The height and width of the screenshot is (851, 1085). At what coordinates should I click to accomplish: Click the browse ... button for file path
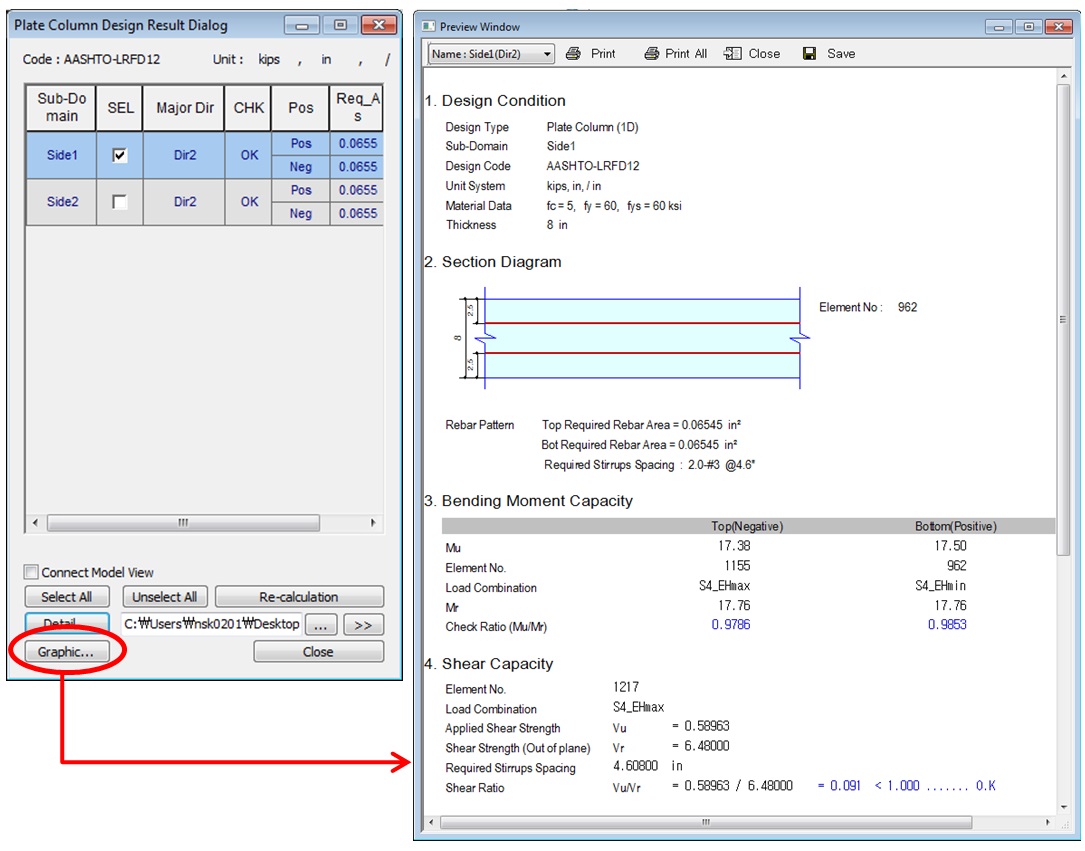(319, 624)
